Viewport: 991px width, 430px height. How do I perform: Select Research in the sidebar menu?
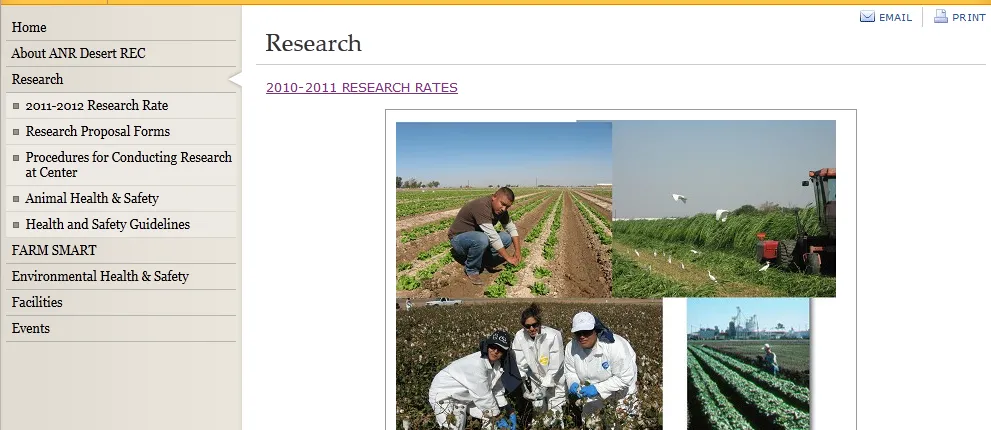(37, 79)
